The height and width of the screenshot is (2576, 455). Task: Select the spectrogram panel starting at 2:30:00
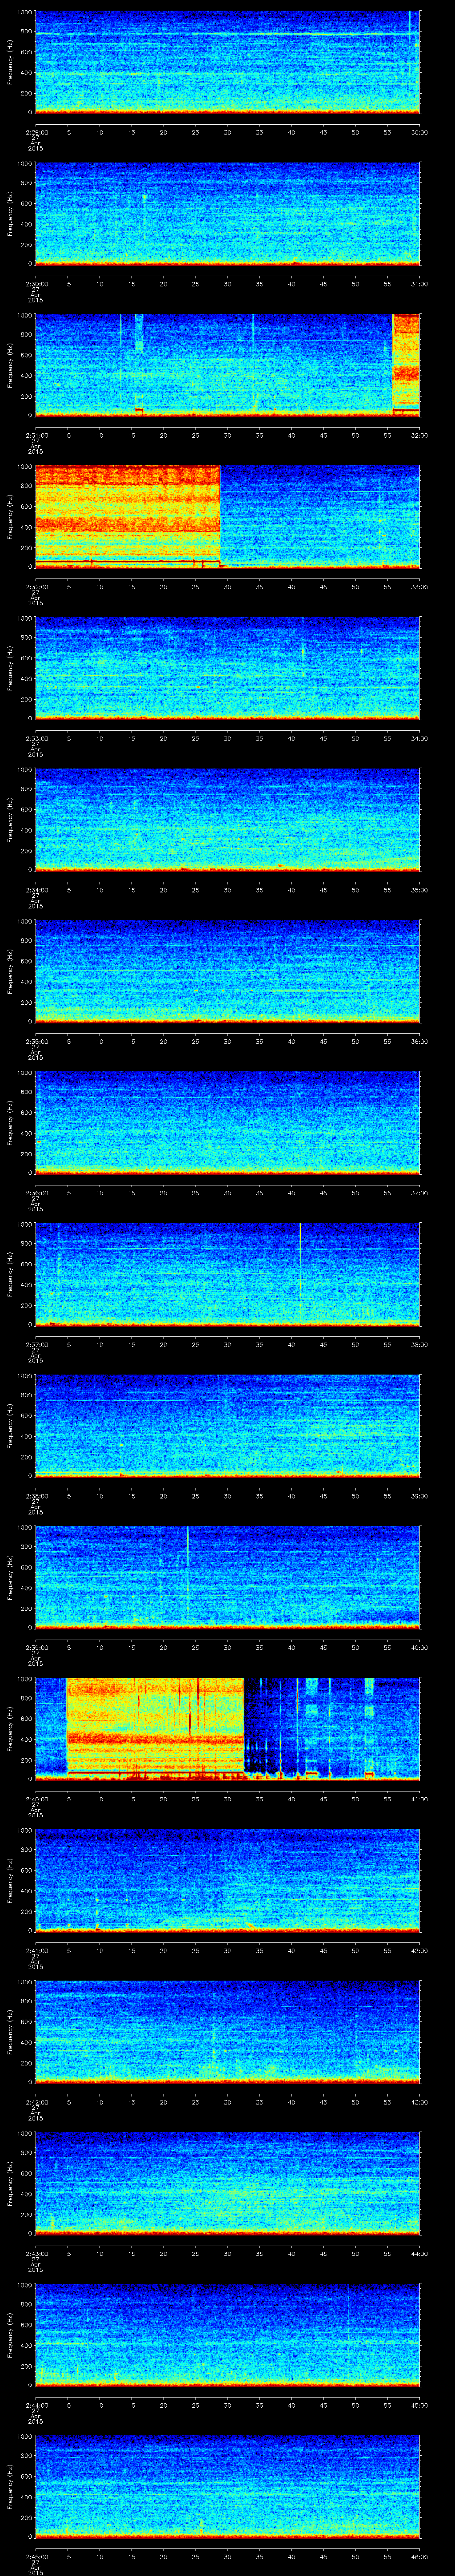tap(227, 213)
